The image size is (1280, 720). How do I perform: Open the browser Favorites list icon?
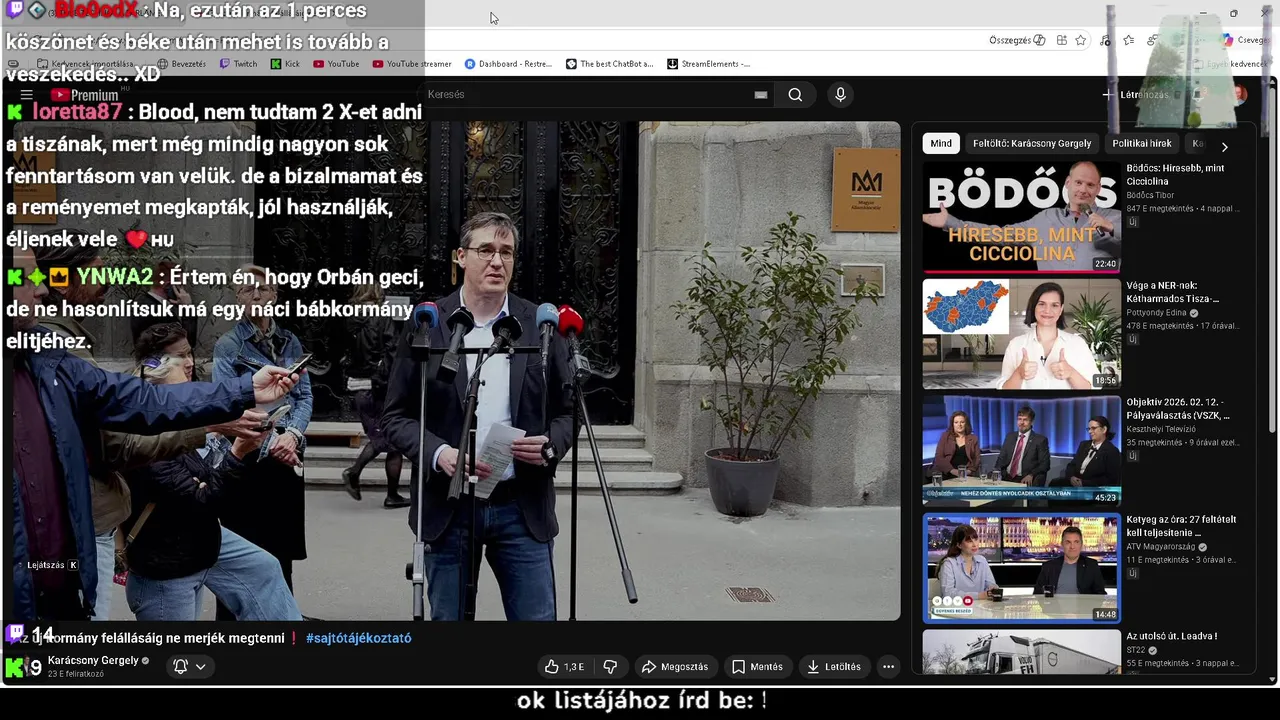pyautogui.click(x=1129, y=40)
